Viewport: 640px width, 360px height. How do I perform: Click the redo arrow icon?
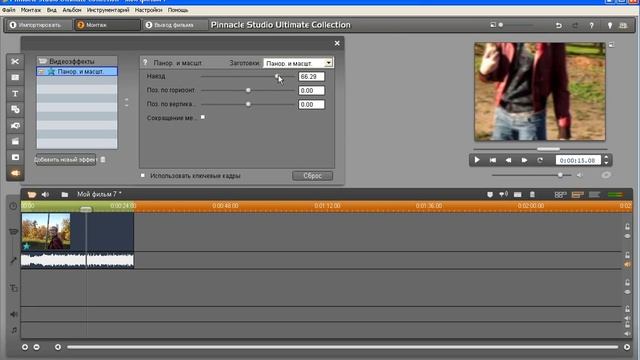coord(575,25)
